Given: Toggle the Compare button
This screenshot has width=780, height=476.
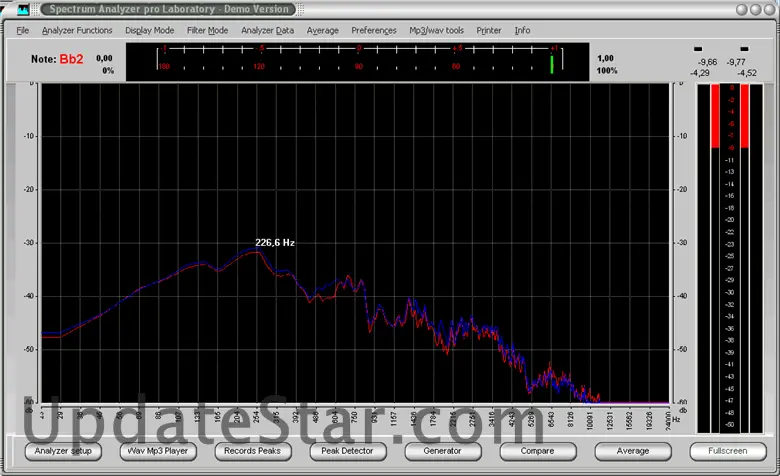Looking at the screenshot, I should click(x=537, y=451).
